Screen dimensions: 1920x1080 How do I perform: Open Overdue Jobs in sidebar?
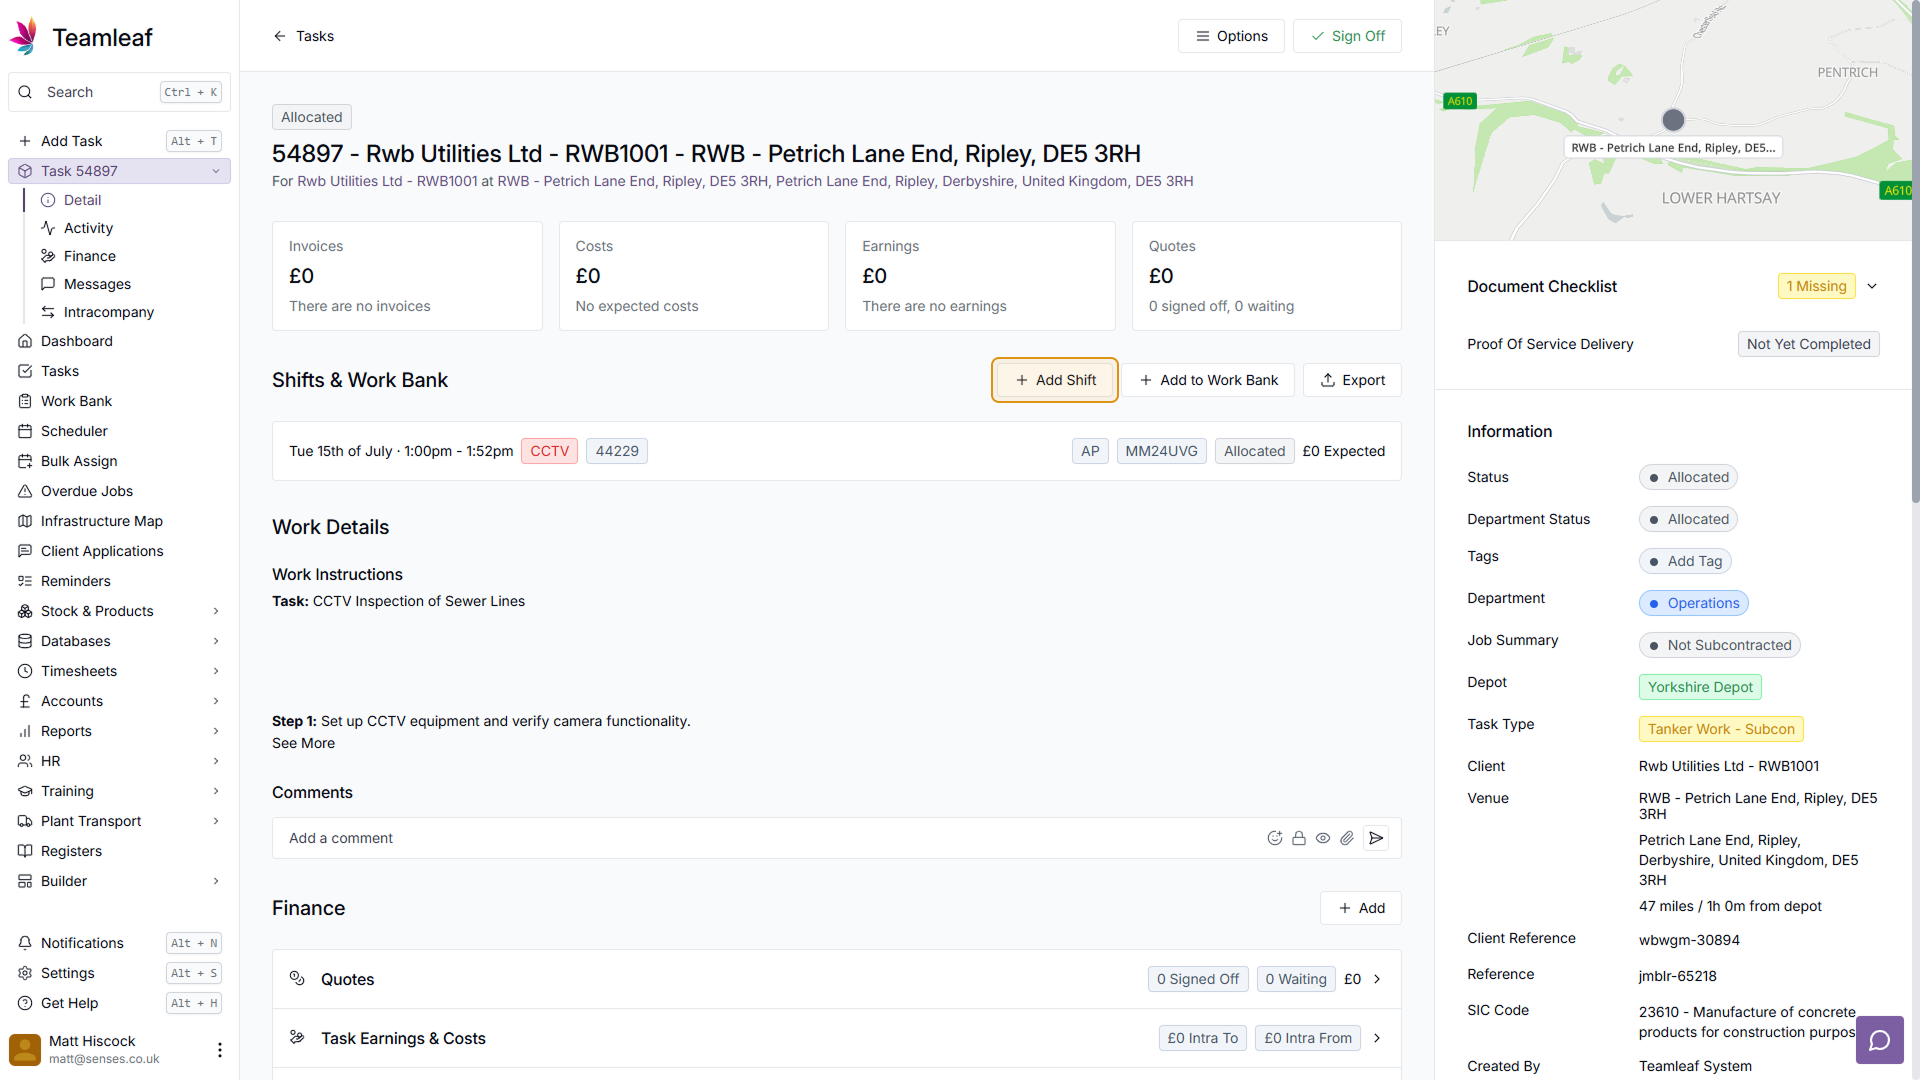pos(120,491)
